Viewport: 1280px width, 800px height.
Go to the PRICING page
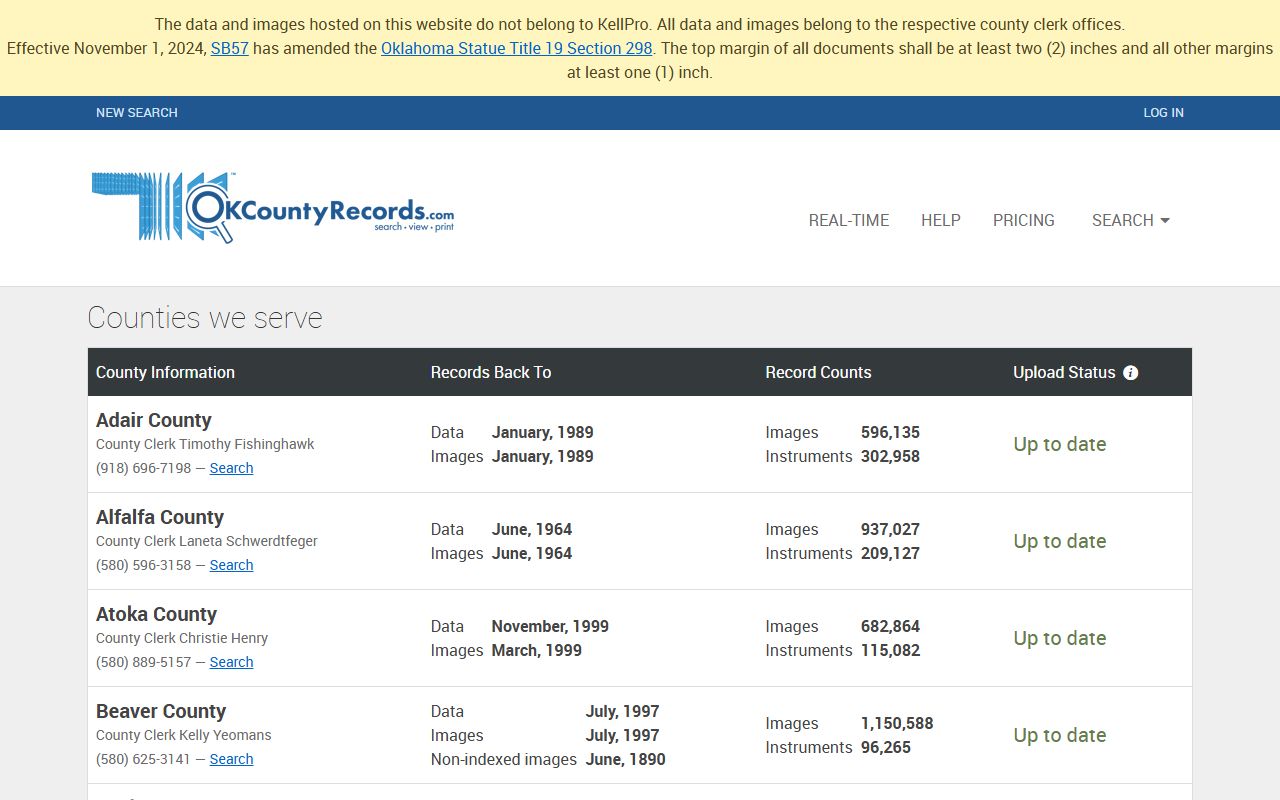1024,220
